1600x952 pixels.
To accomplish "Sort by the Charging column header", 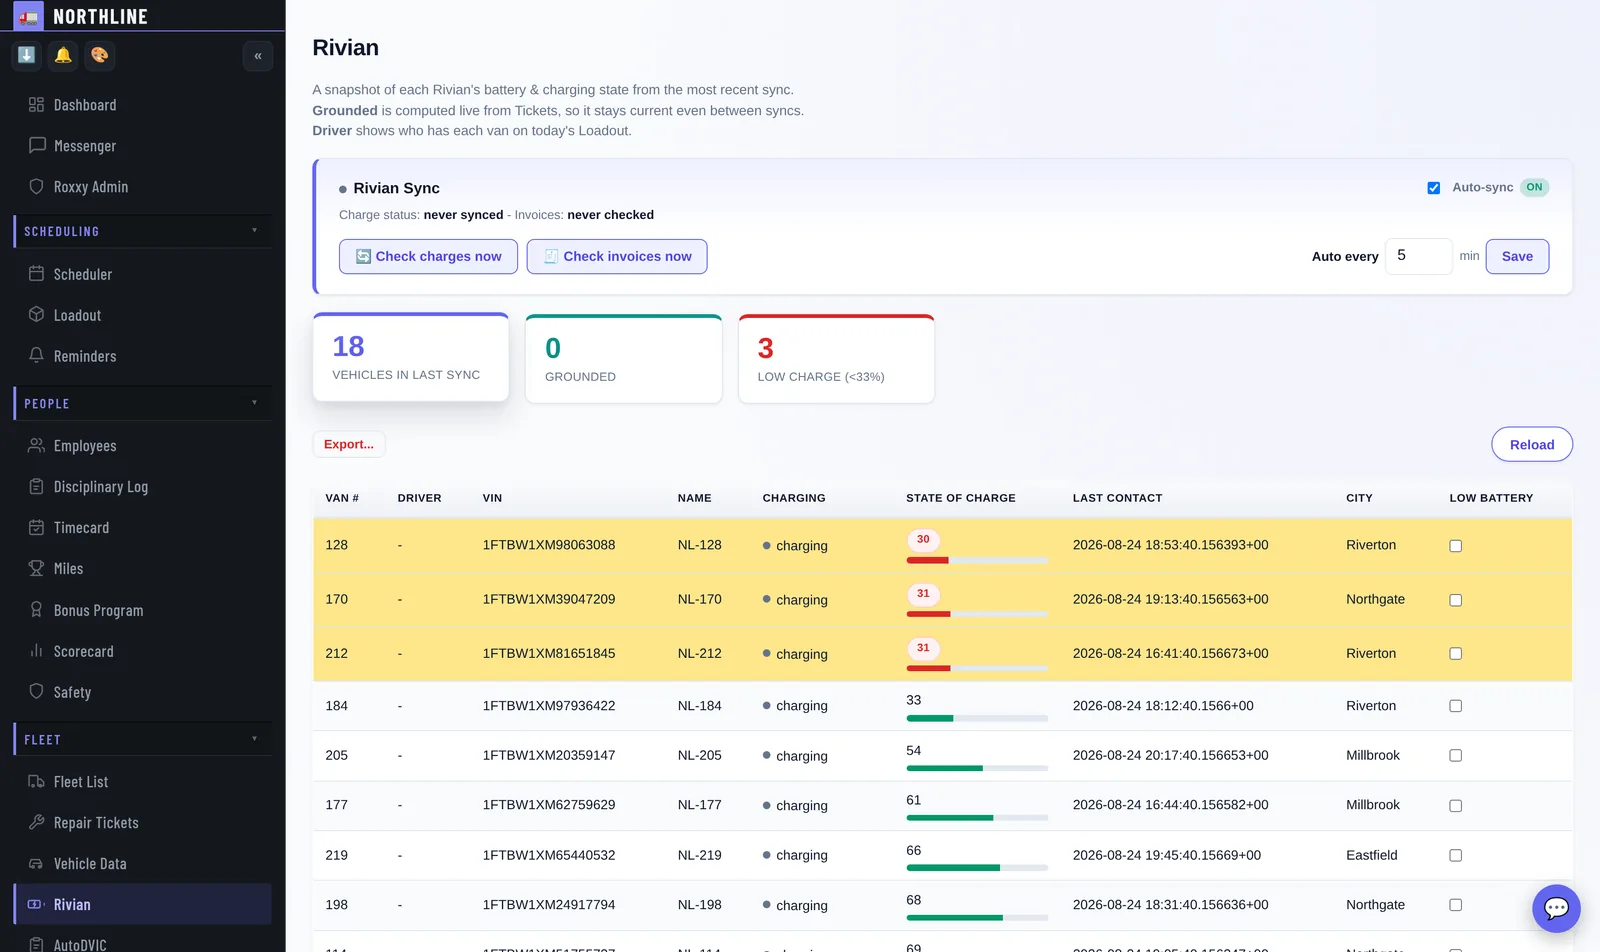I will point(794,498).
